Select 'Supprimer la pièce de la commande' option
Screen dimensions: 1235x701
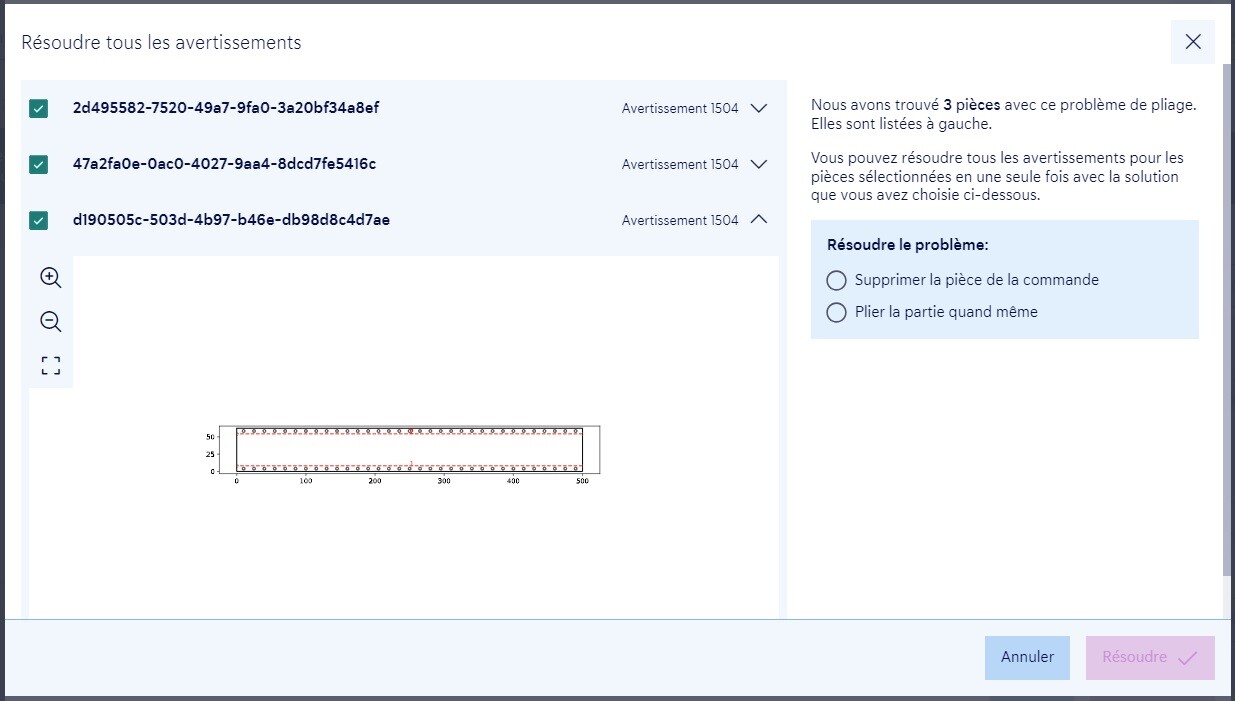(x=837, y=280)
